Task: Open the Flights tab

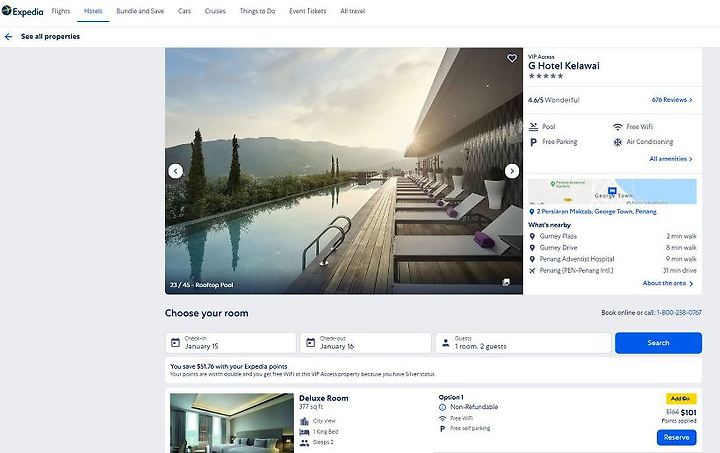Action: [61, 11]
